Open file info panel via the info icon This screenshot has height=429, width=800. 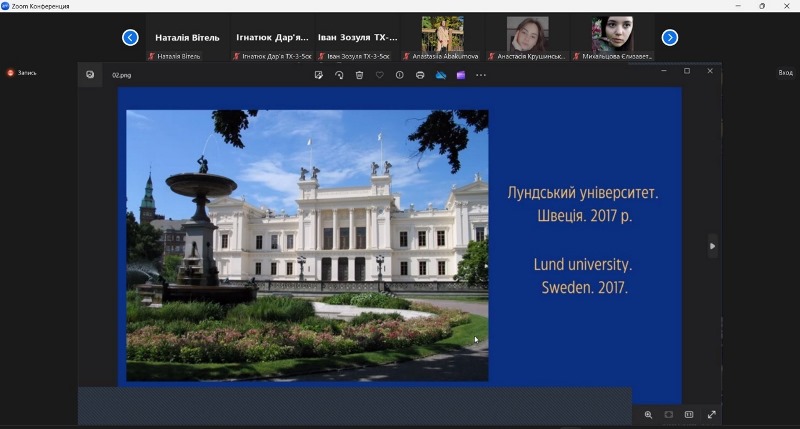[400, 75]
